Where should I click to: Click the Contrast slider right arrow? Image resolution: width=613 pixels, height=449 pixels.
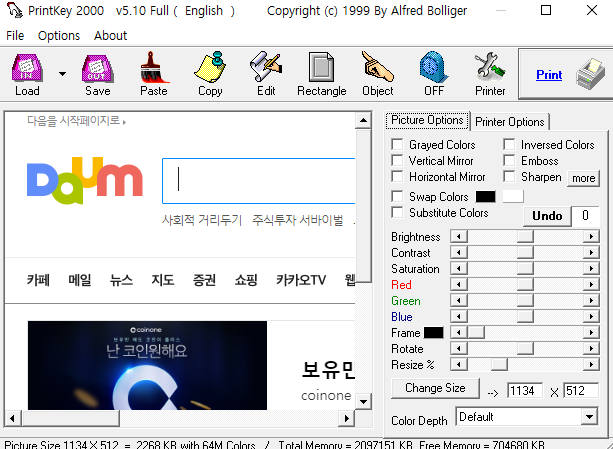tap(591, 252)
